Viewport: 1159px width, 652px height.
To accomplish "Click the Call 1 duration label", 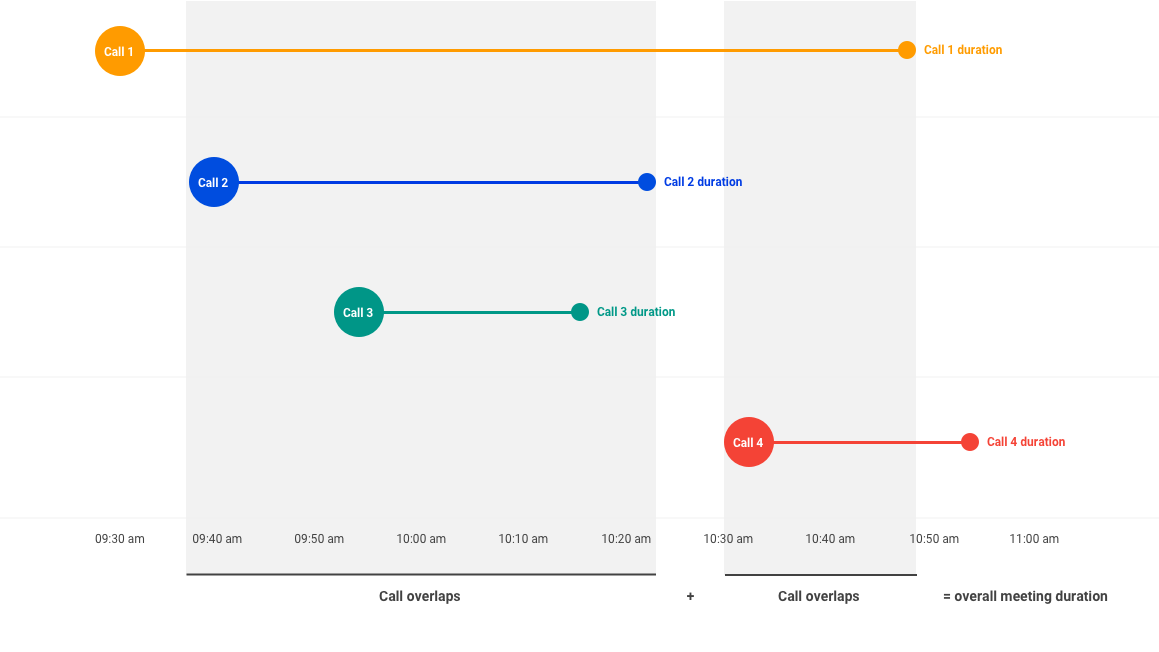I will pos(963,50).
